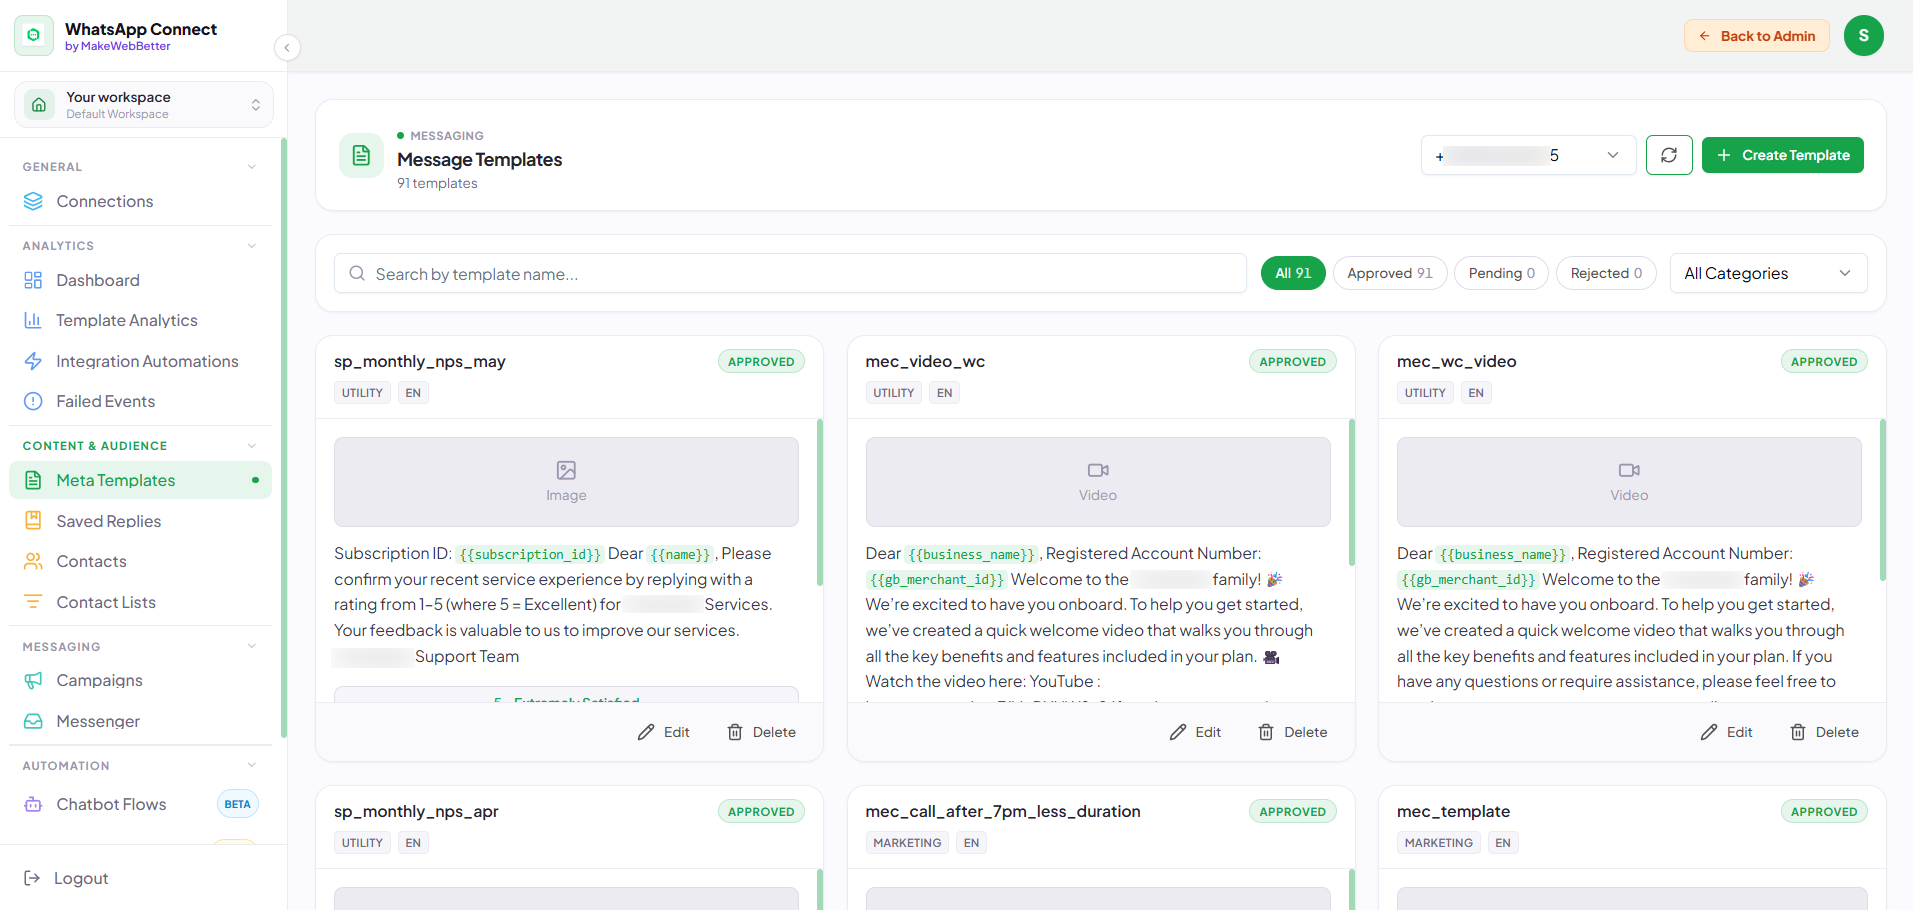Show Rejected 0 templates filter

1606,273
